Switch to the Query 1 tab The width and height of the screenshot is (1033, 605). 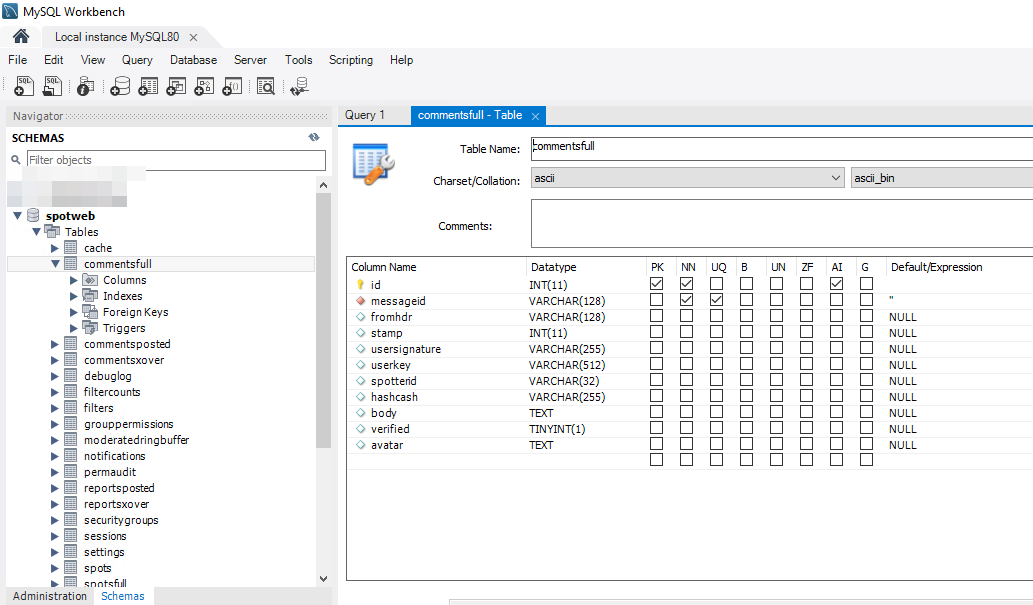[x=368, y=115]
